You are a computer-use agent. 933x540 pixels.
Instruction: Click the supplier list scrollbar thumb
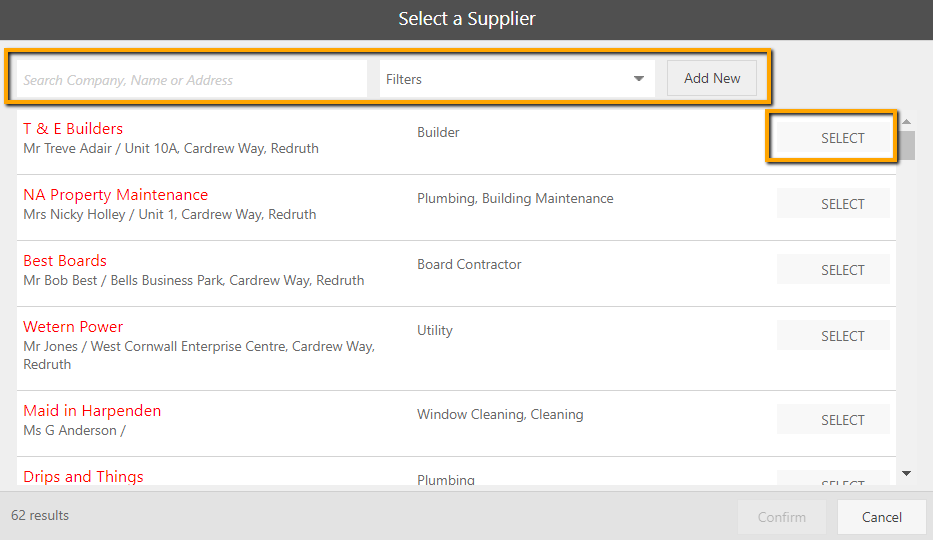(906, 145)
